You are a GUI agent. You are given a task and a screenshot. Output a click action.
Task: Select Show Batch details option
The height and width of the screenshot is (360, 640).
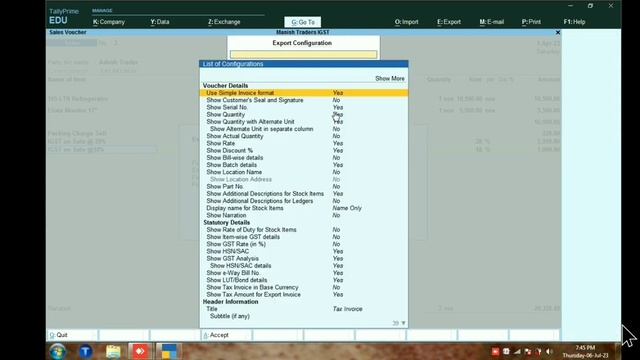pyautogui.click(x=304, y=165)
